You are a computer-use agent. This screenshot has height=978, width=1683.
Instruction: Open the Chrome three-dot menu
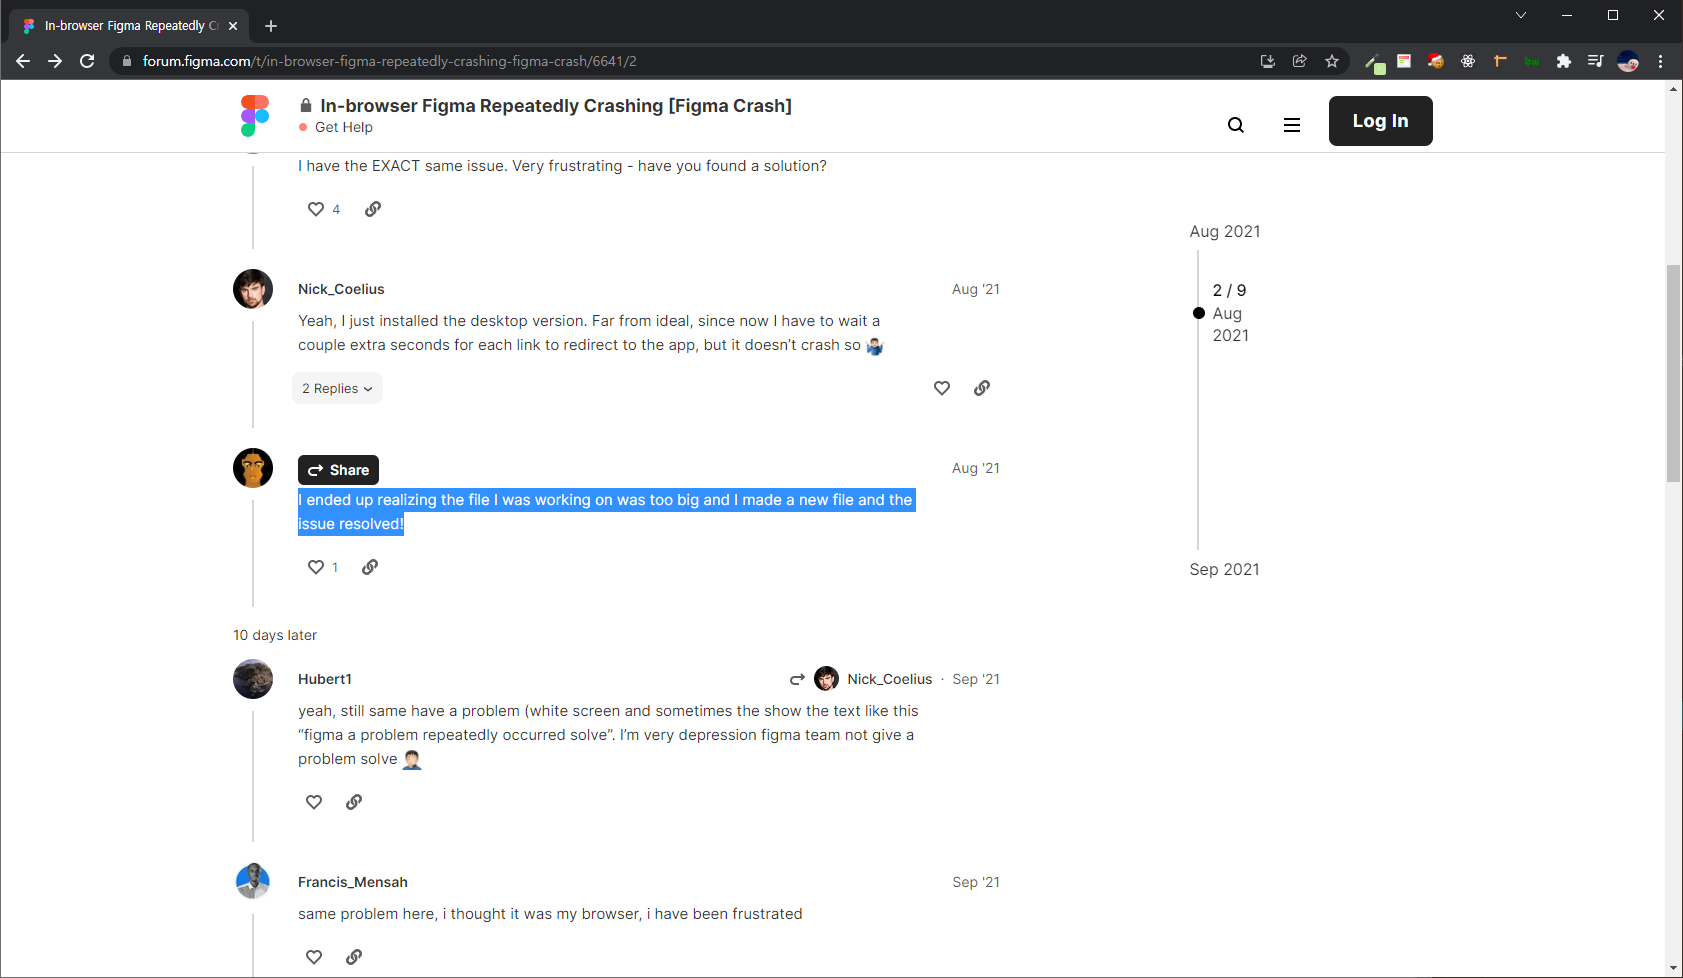tap(1660, 61)
